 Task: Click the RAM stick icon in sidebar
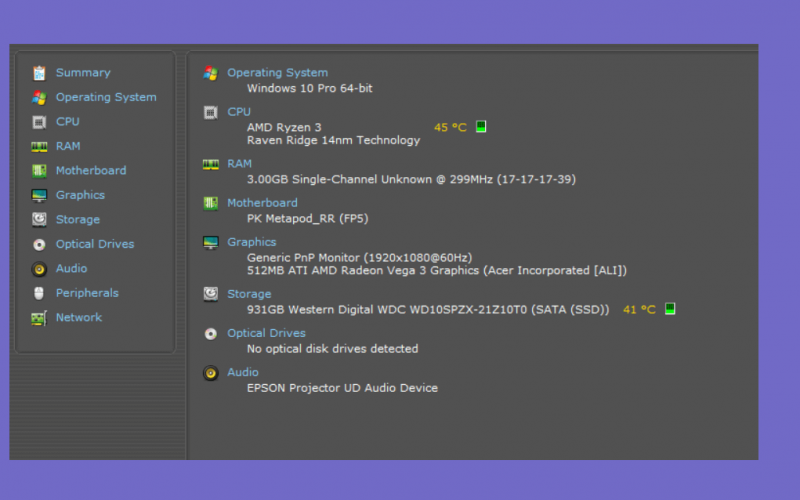tap(39, 147)
